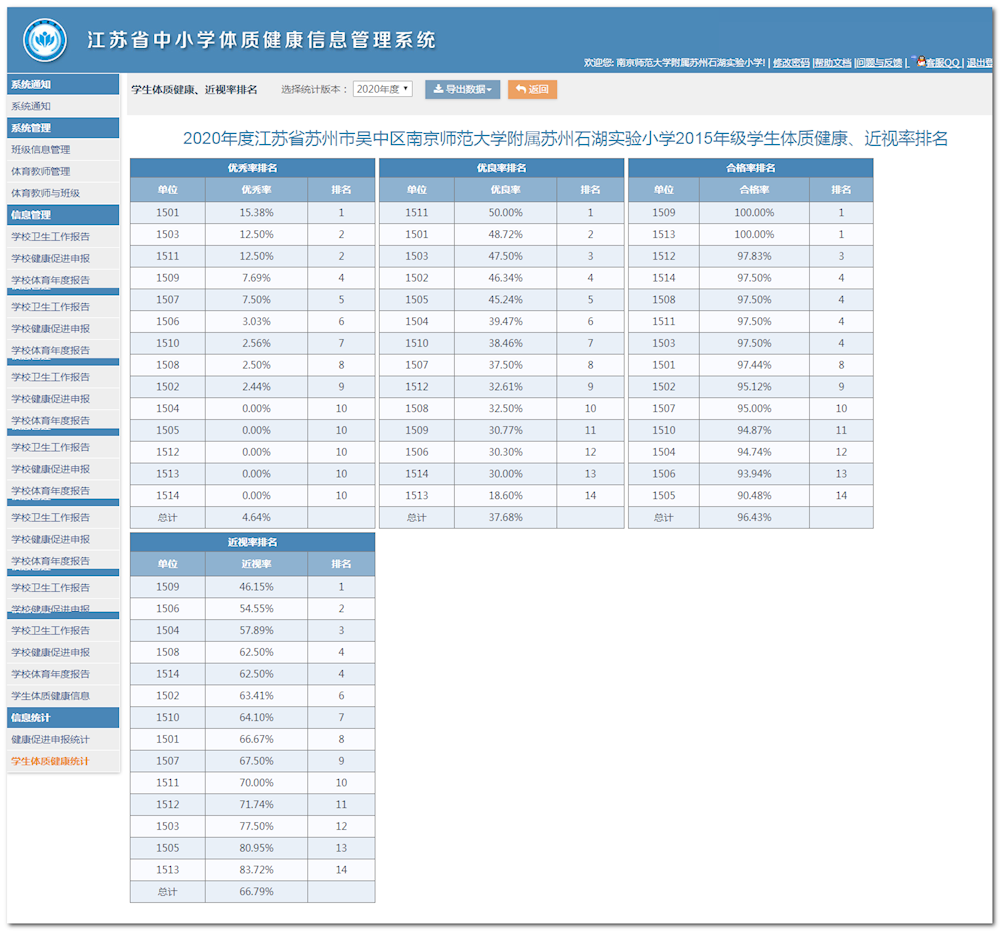This screenshot has height=931, width=1000.
Task: Select the 46.15% cell in 近视率 table
Action: pyautogui.click(x=256, y=587)
